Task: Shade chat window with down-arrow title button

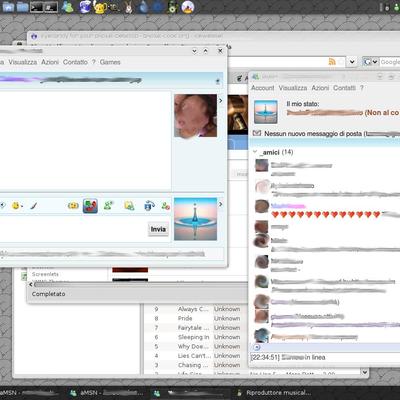Action: [195, 51]
